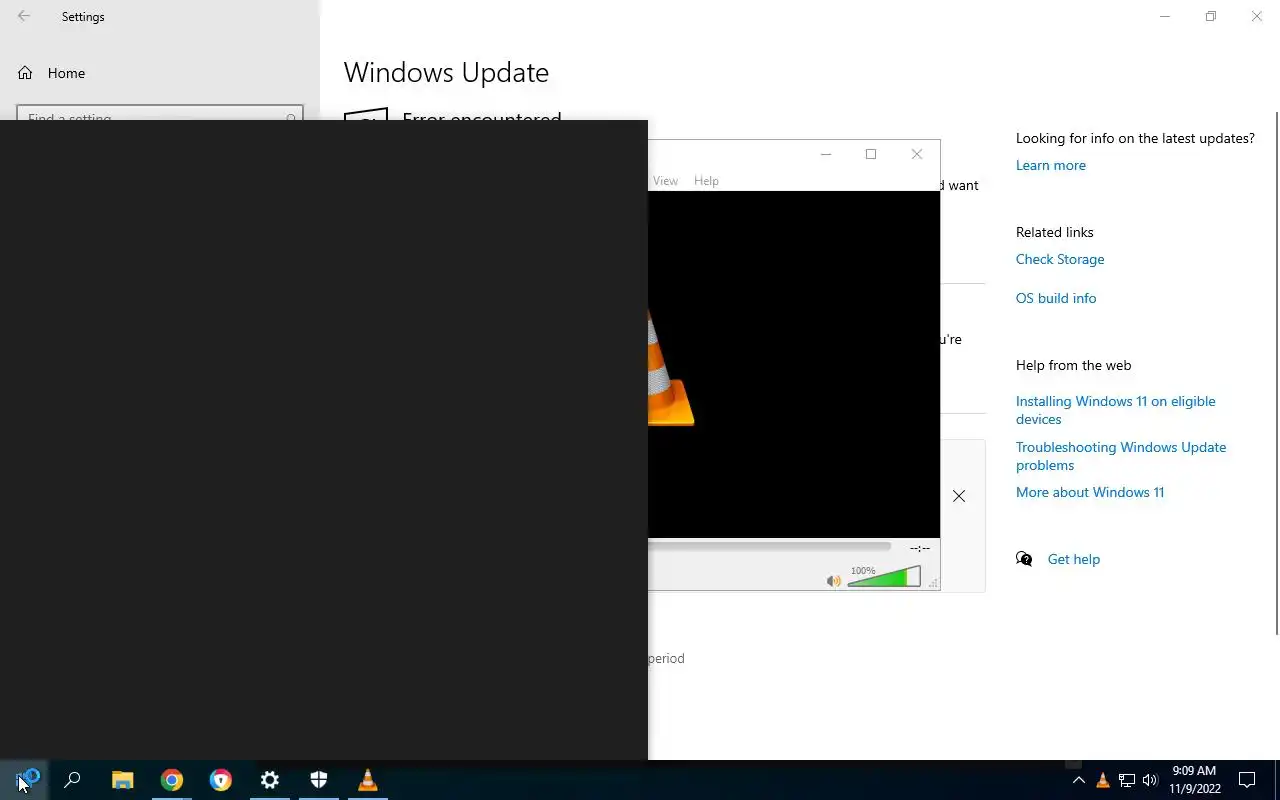
Task: Open taskbar search magnifier
Action: pos(72,780)
